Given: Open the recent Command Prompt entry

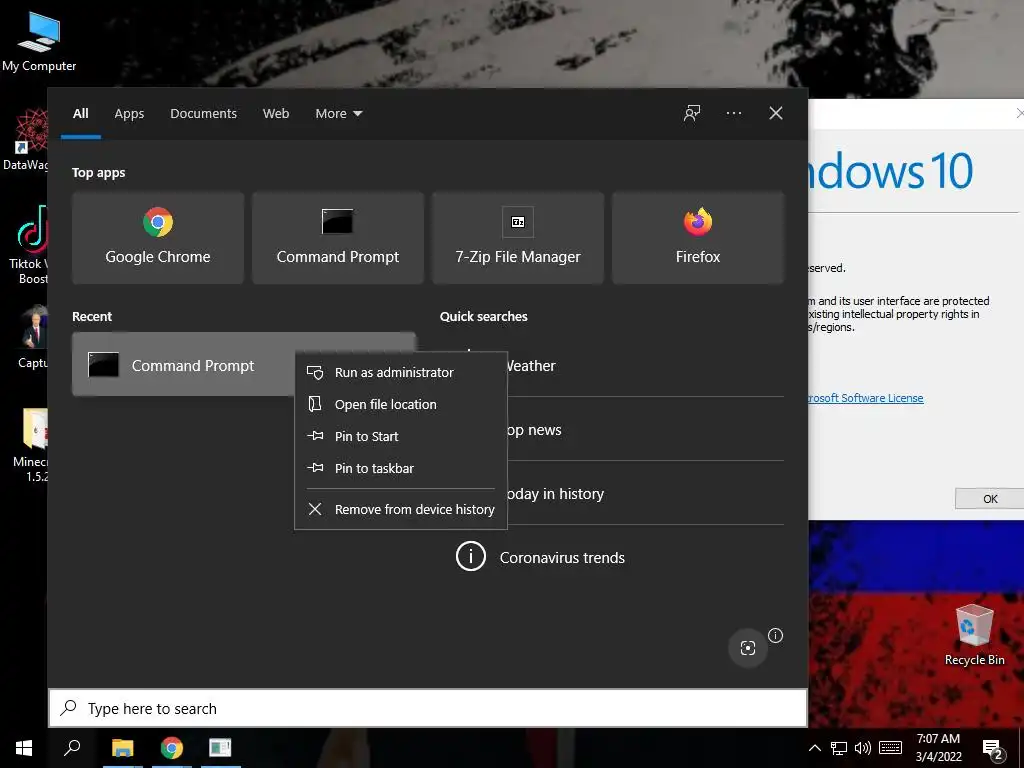Looking at the screenshot, I should tap(183, 364).
